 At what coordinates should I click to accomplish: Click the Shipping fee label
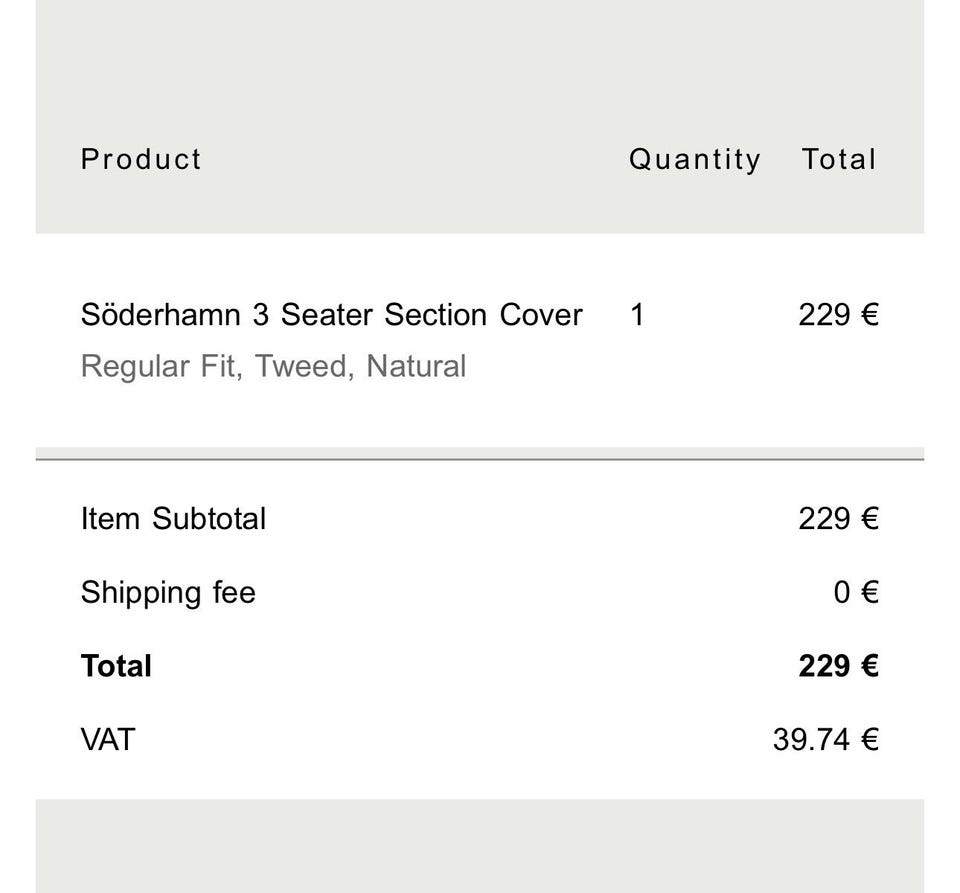tap(168, 593)
